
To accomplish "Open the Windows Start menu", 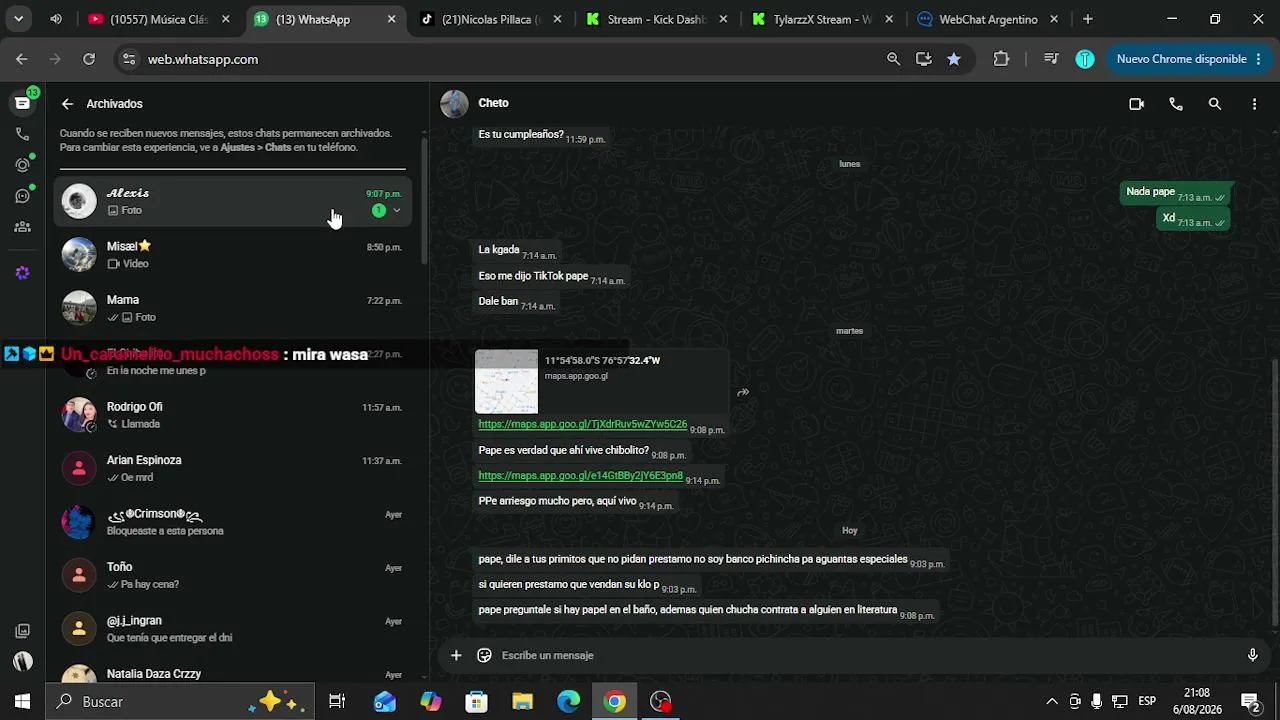I will [x=22, y=702].
